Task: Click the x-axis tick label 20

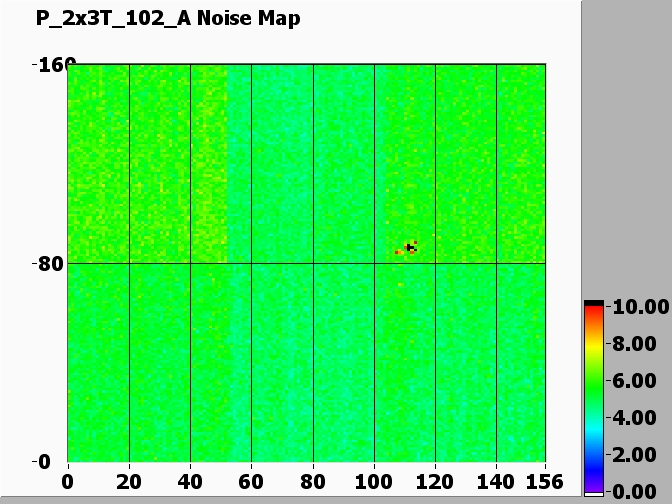Action: coord(129,480)
